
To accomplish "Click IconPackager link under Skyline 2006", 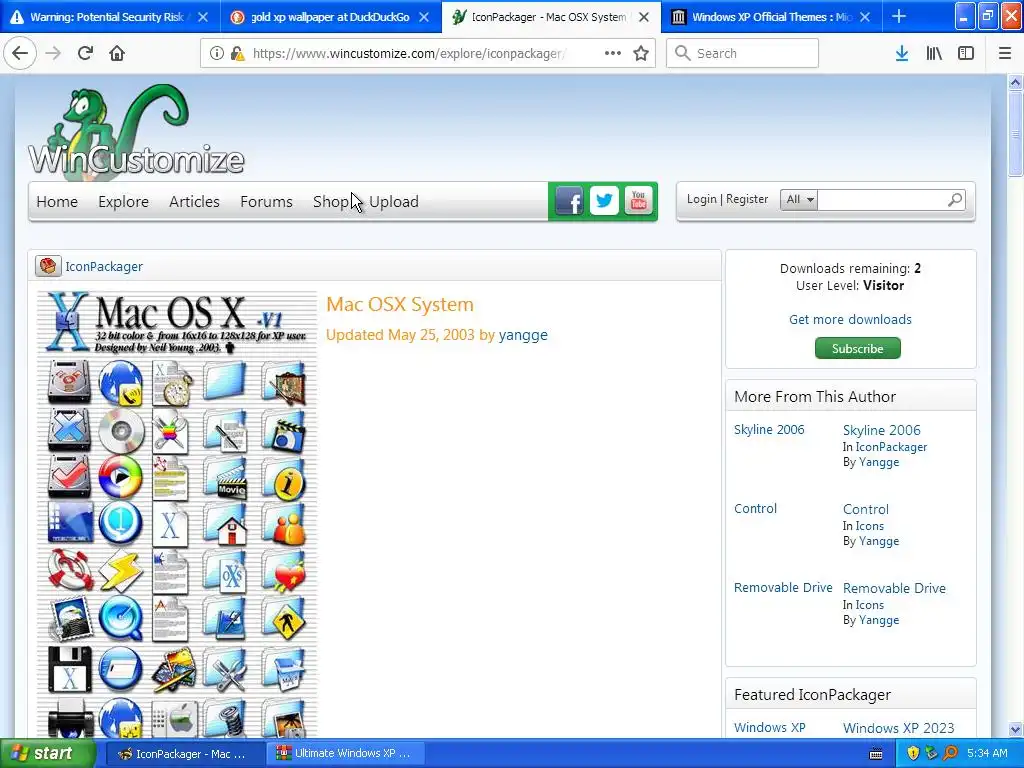I will coord(891,447).
